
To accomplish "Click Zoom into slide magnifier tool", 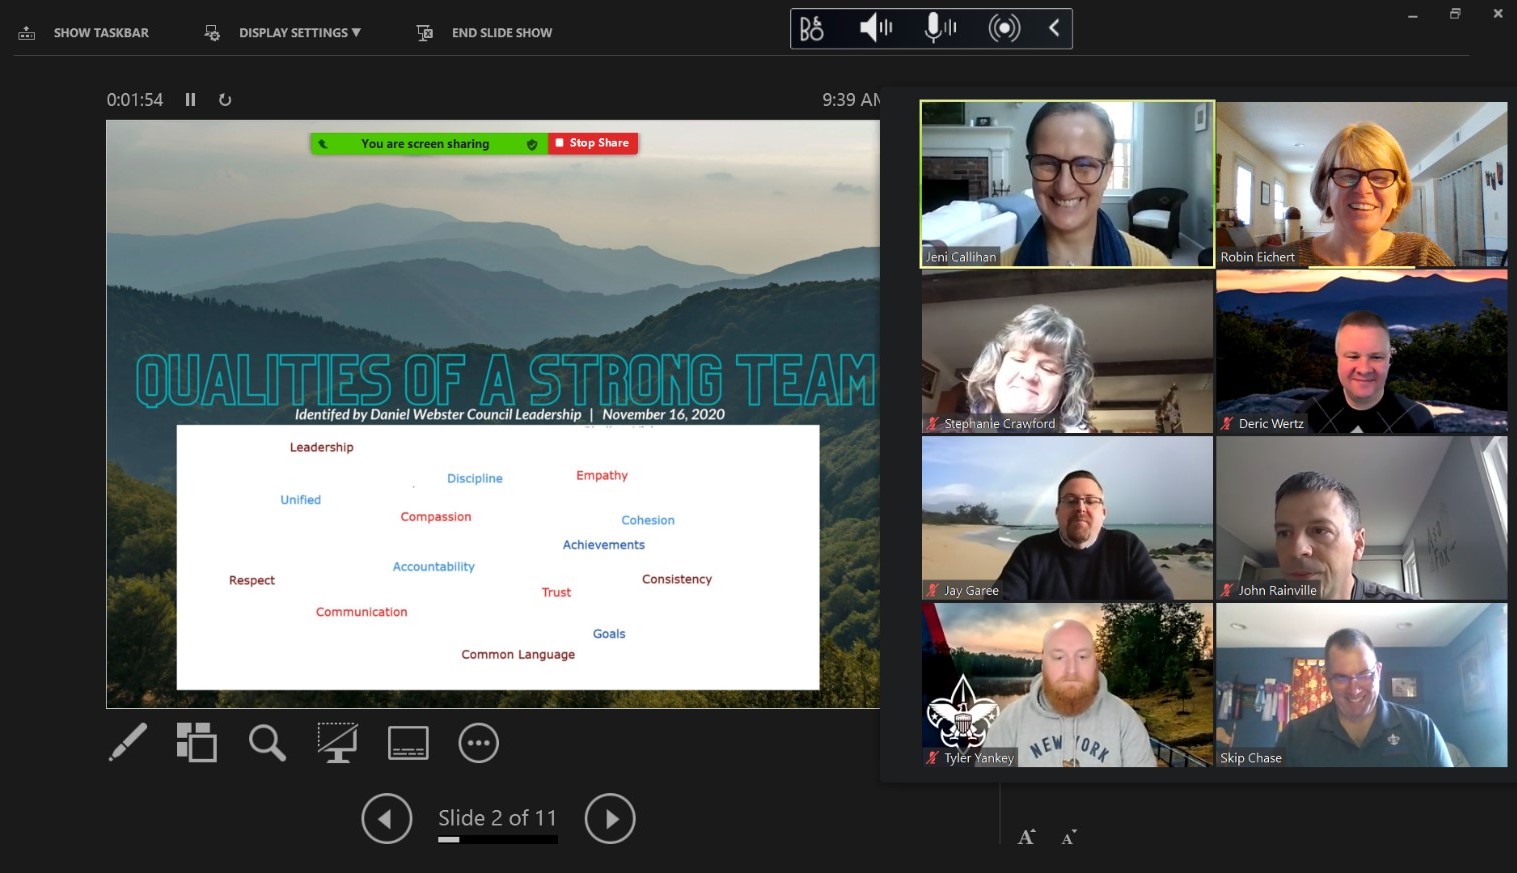I will [x=267, y=743].
